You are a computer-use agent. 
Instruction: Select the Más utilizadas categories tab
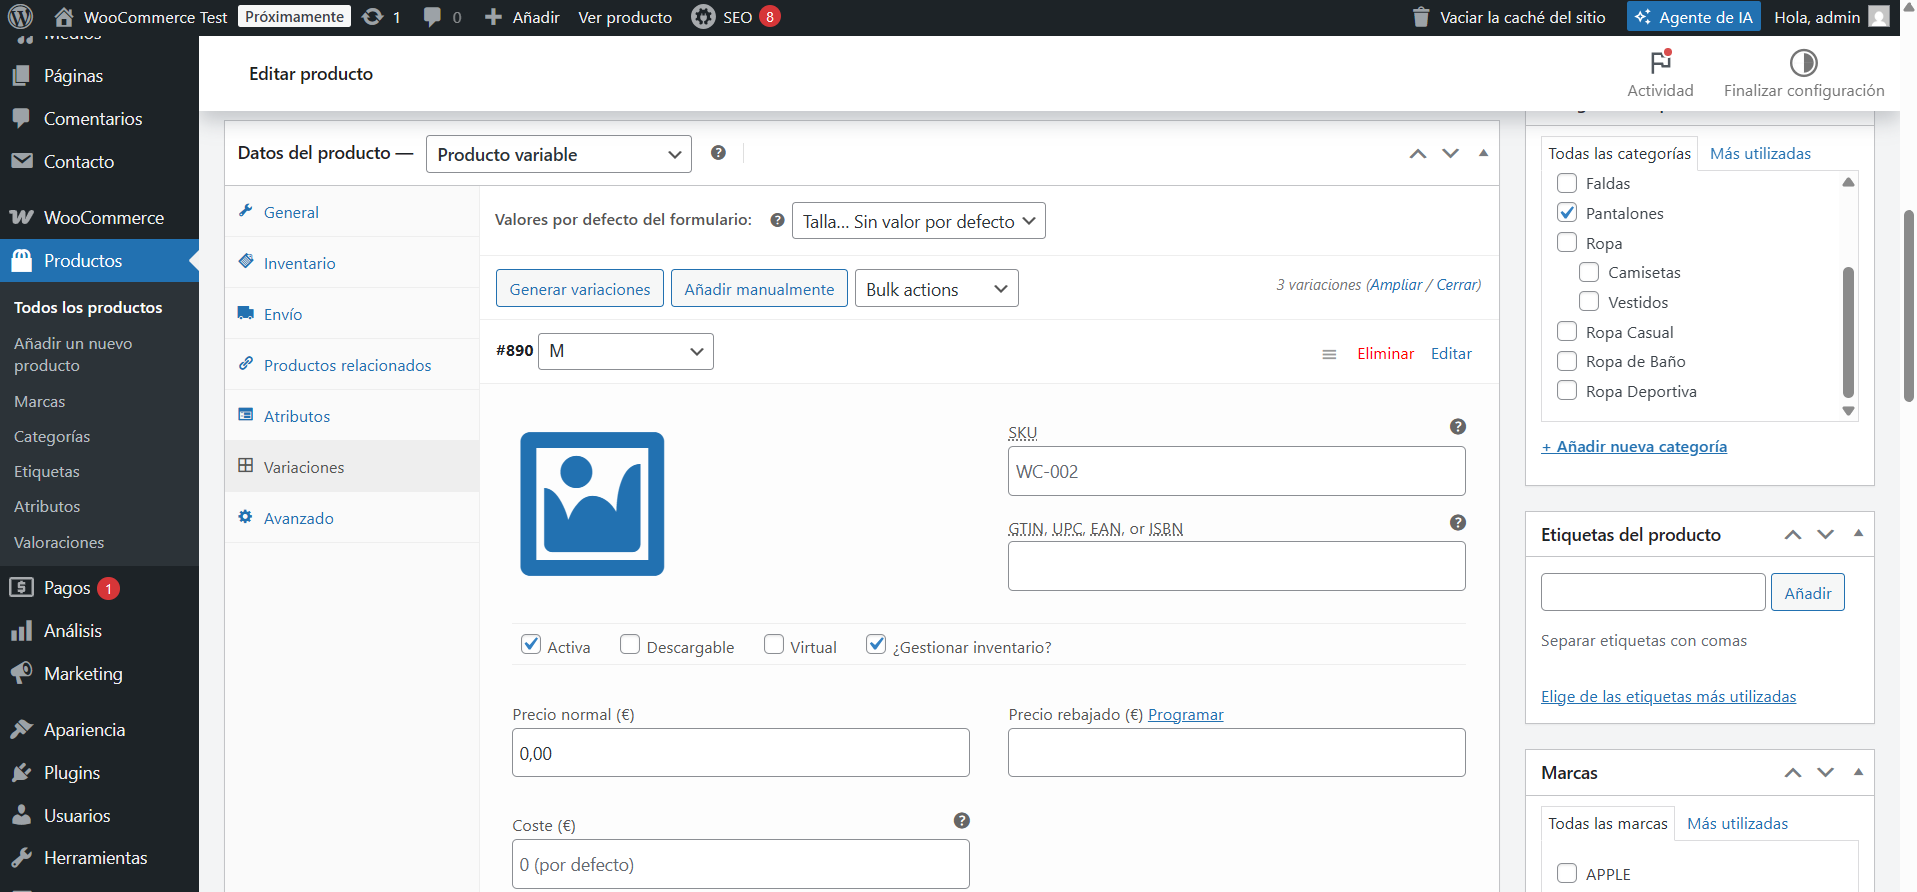[x=1760, y=153]
